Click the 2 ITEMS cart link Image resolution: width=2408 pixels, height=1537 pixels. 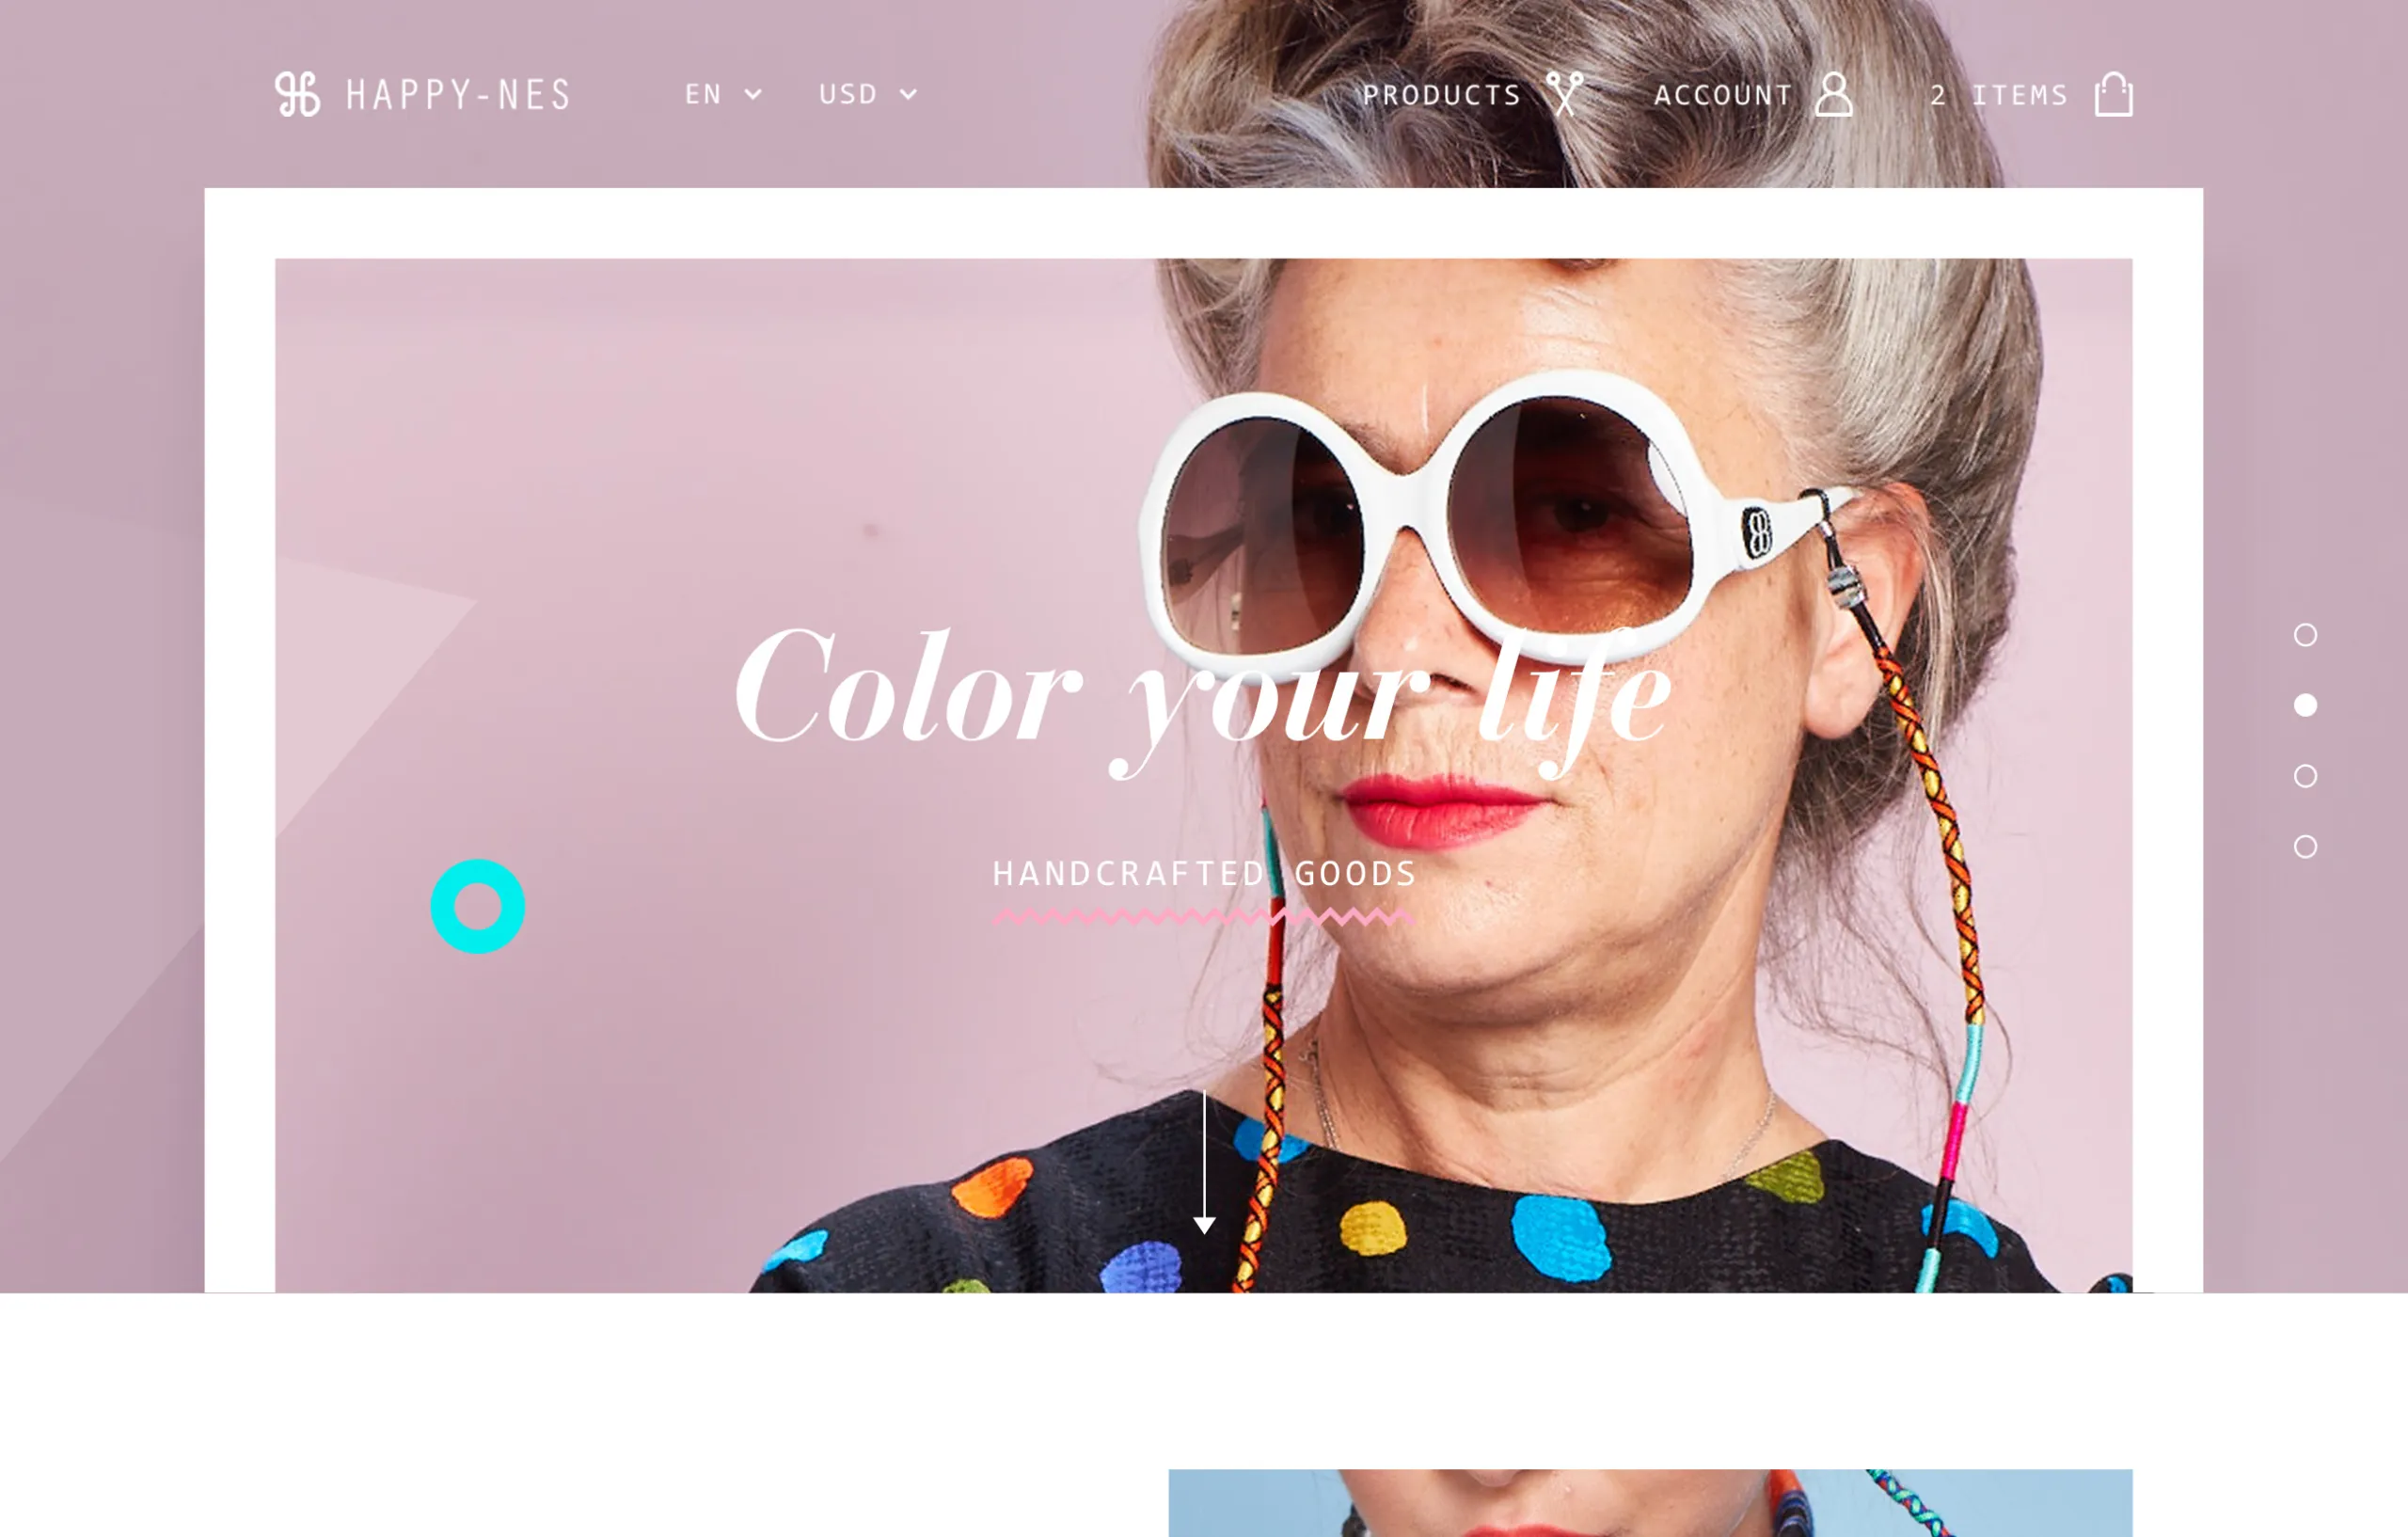point(1998,95)
